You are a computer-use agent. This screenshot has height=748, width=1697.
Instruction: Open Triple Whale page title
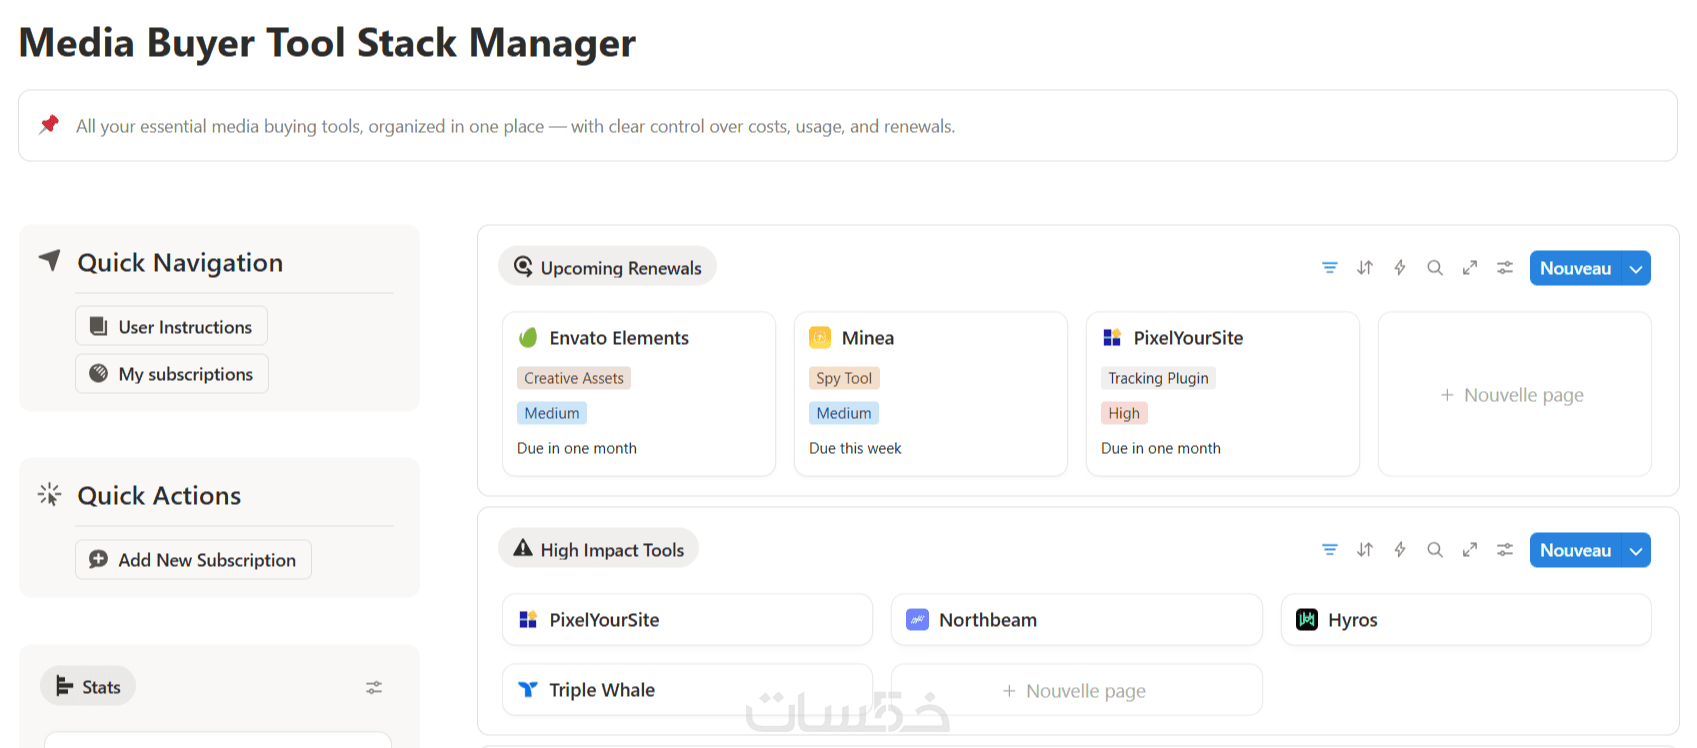coord(602,690)
